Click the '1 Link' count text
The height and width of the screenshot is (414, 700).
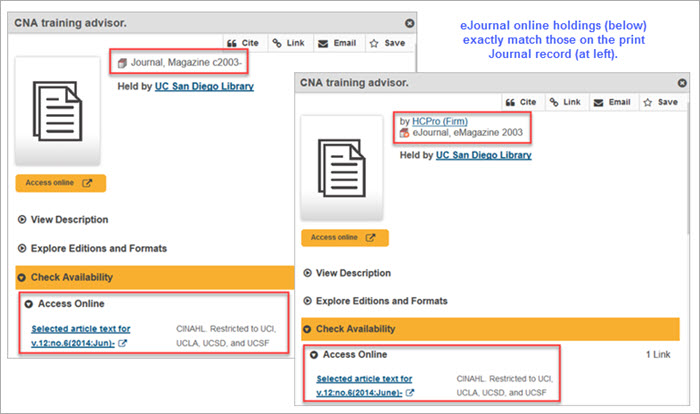click(x=658, y=355)
